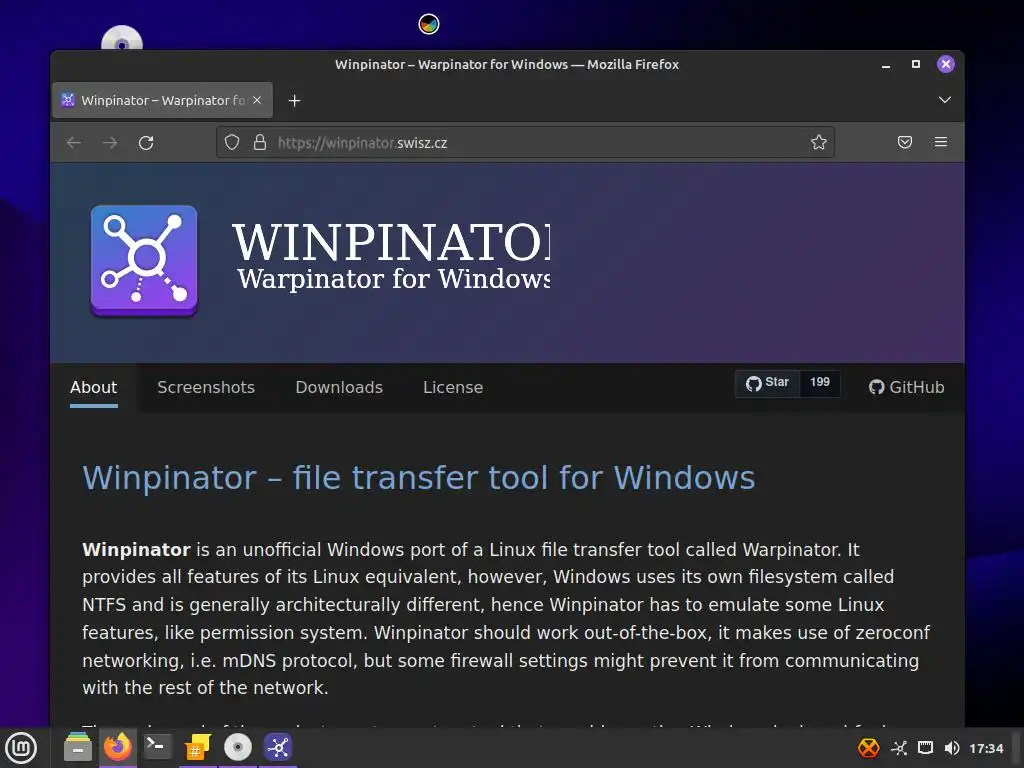This screenshot has width=1024, height=768.
Task: Go to the Downloads section
Action: 339,387
